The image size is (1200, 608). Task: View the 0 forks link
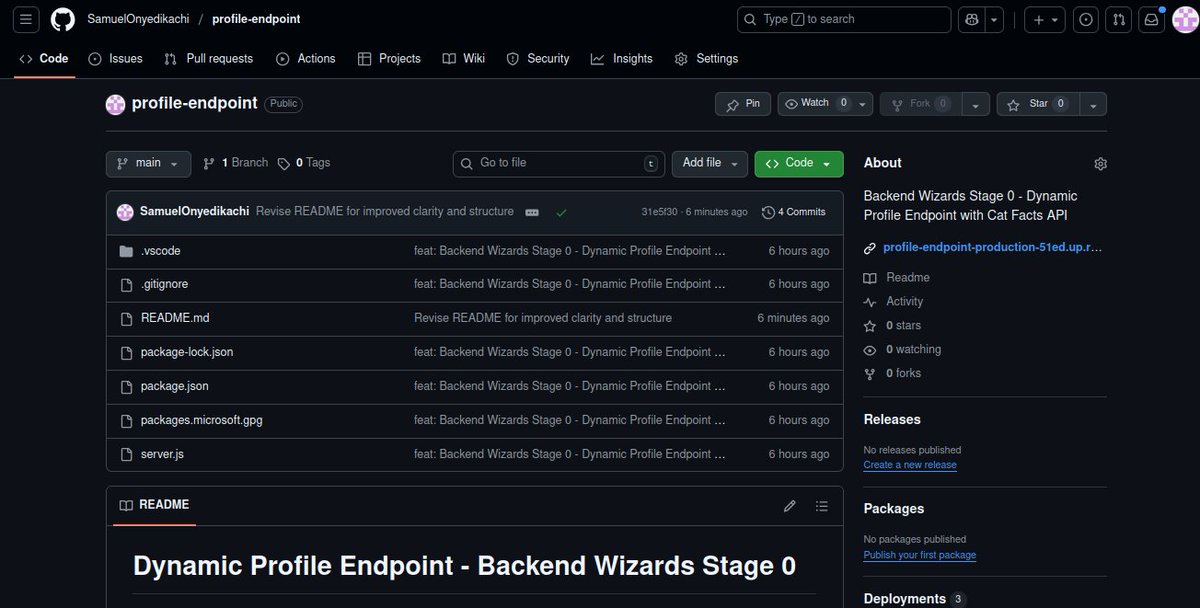click(x=893, y=373)
